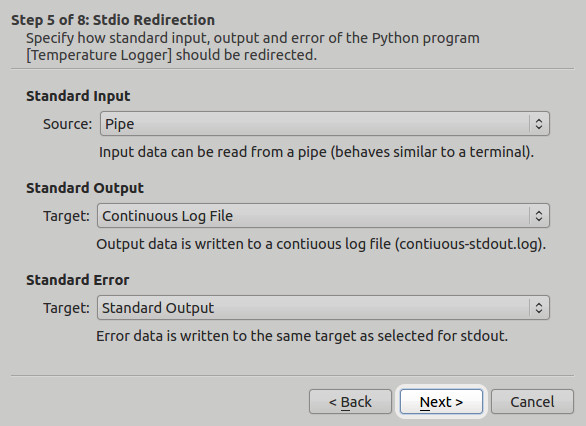586x426 pixels.
Task: Click the error data stdout description text
Action: (x=302, y=336)
